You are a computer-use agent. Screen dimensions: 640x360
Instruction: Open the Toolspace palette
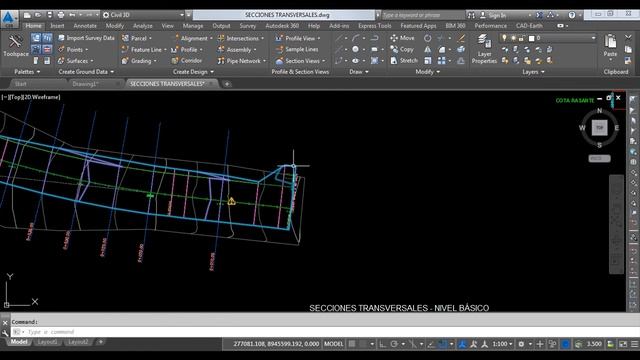(x=15, y=46)
